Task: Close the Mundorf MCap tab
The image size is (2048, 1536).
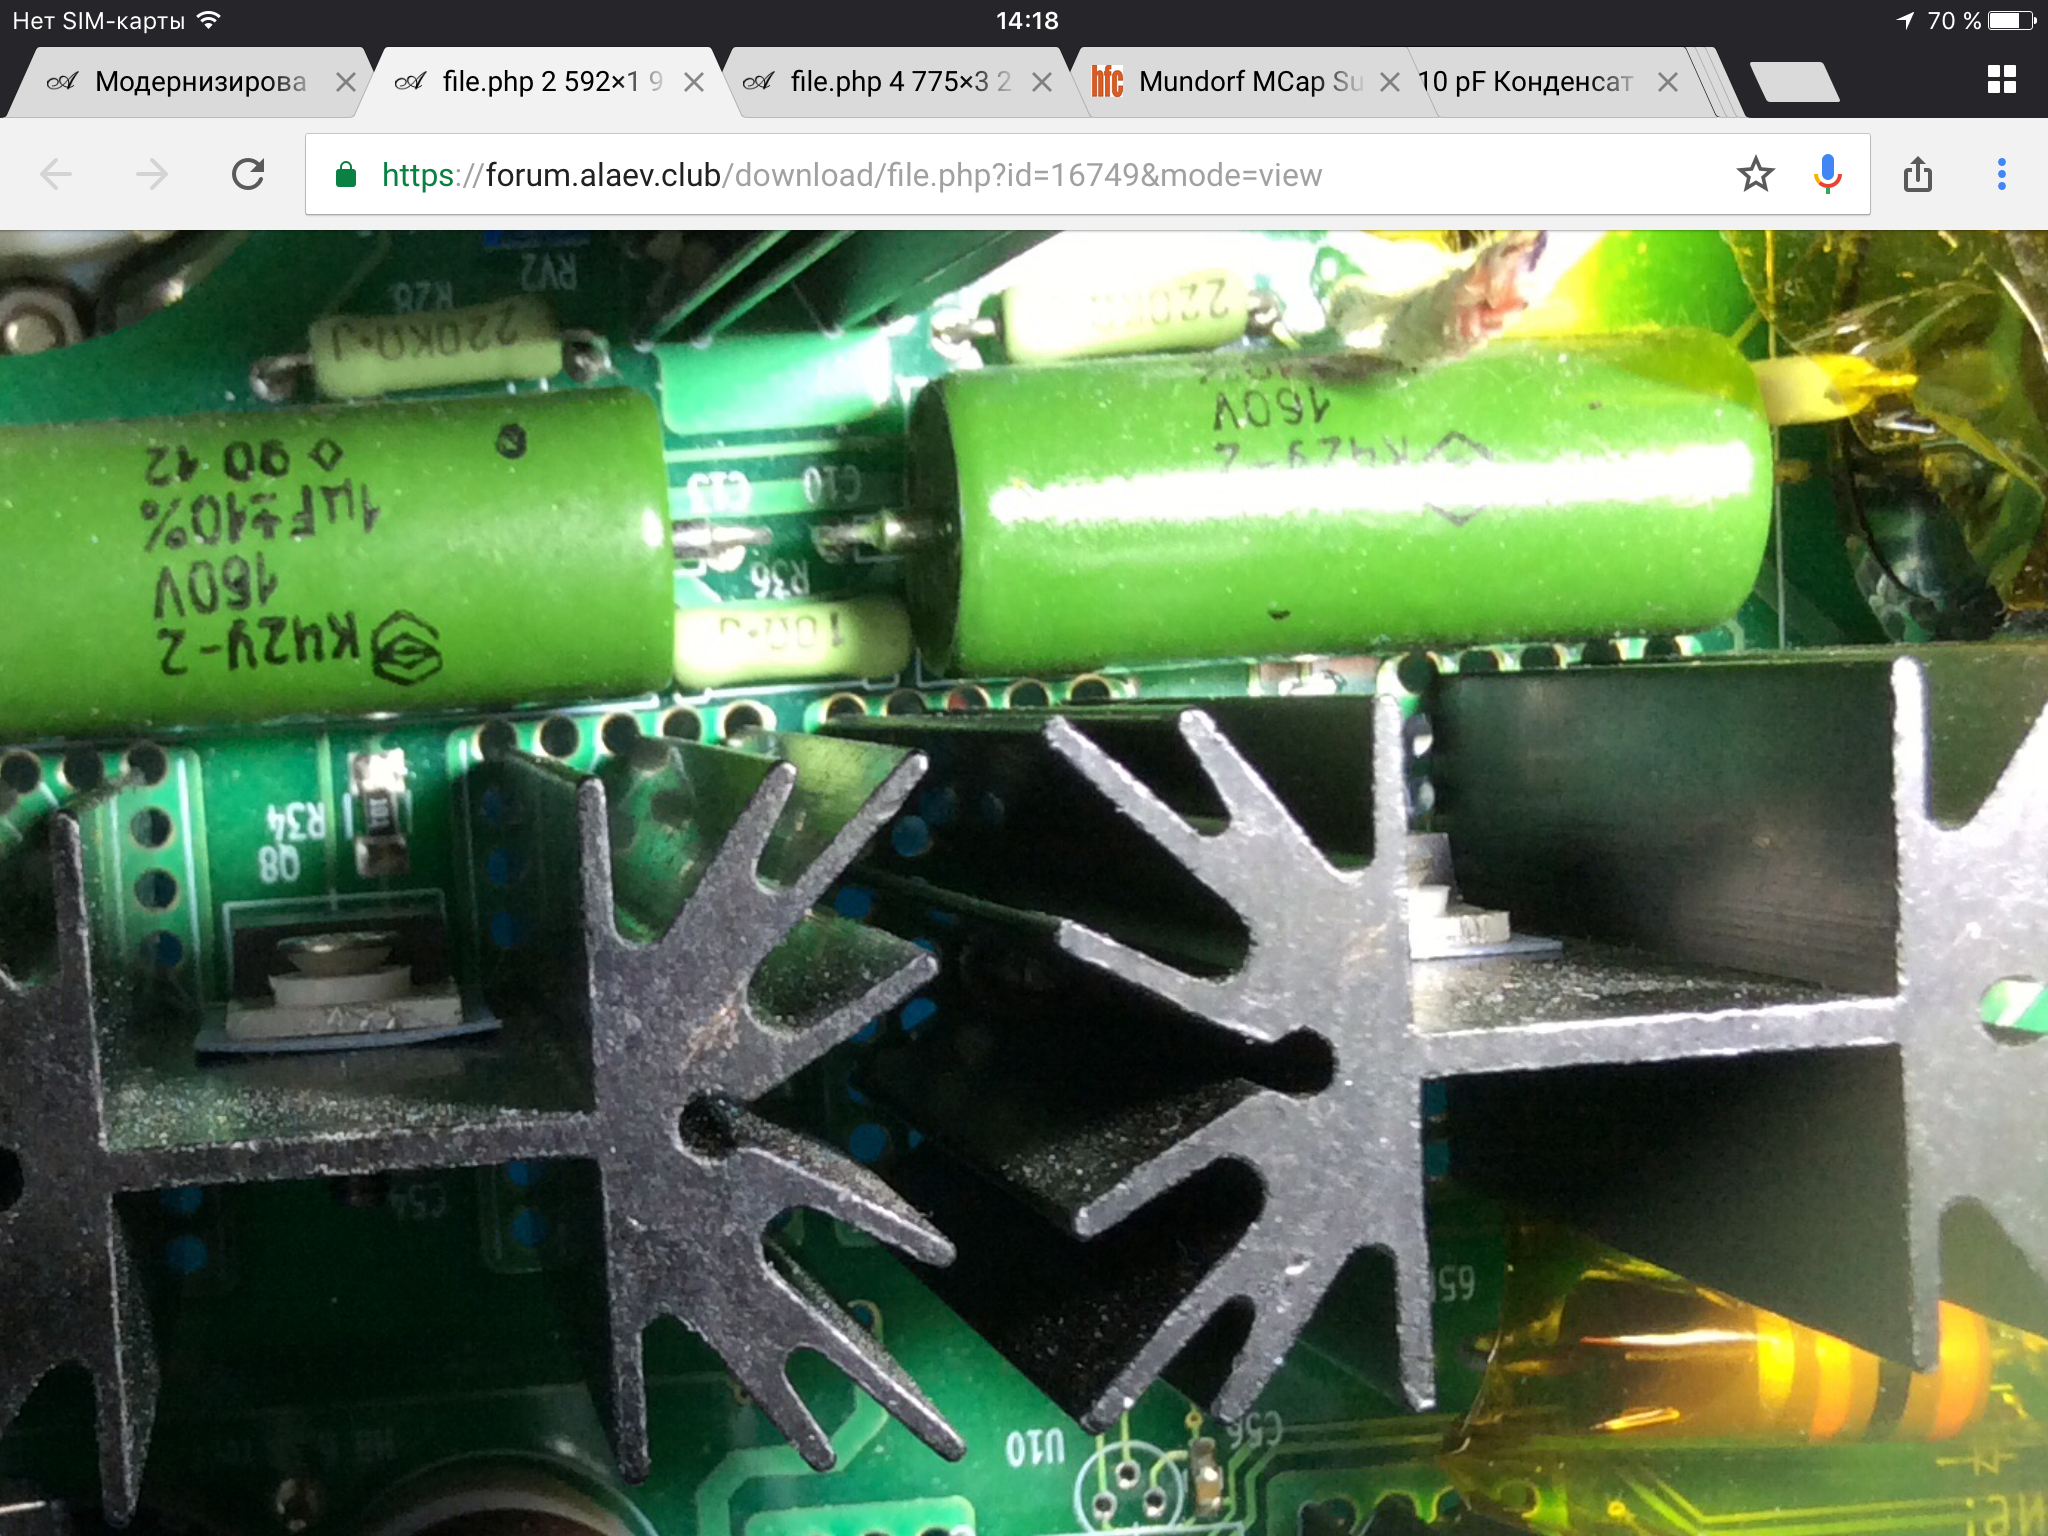Action: tap(1389, 82)
